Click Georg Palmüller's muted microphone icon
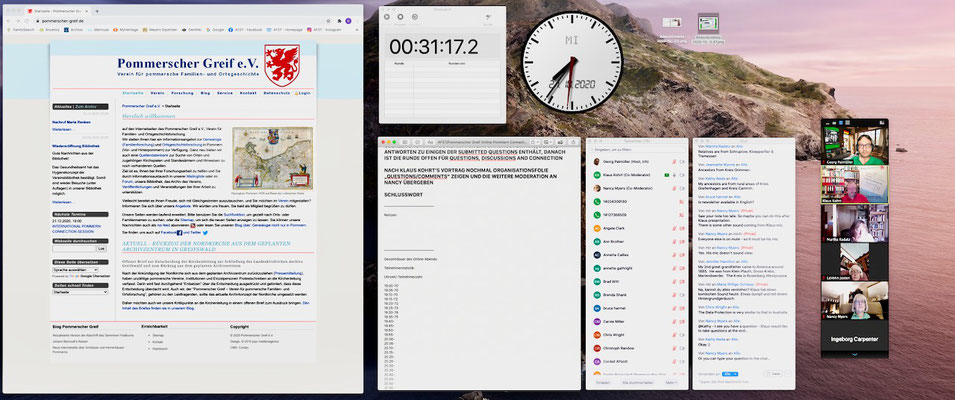 pyautogui.click(x=674, y=161)
